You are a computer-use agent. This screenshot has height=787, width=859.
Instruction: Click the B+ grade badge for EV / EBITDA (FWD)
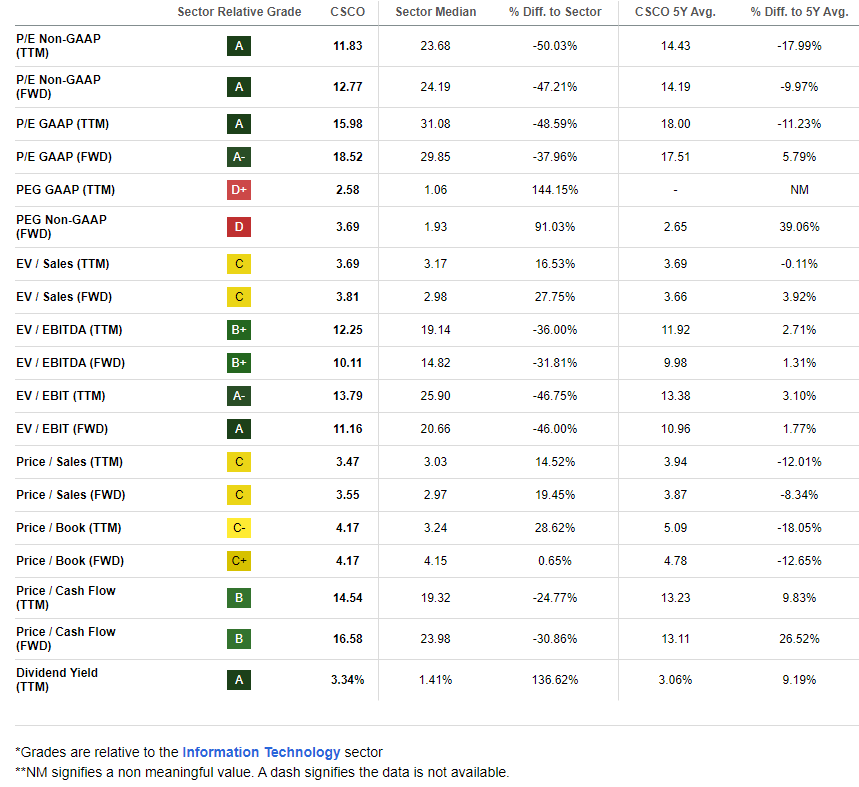point(239,363)
